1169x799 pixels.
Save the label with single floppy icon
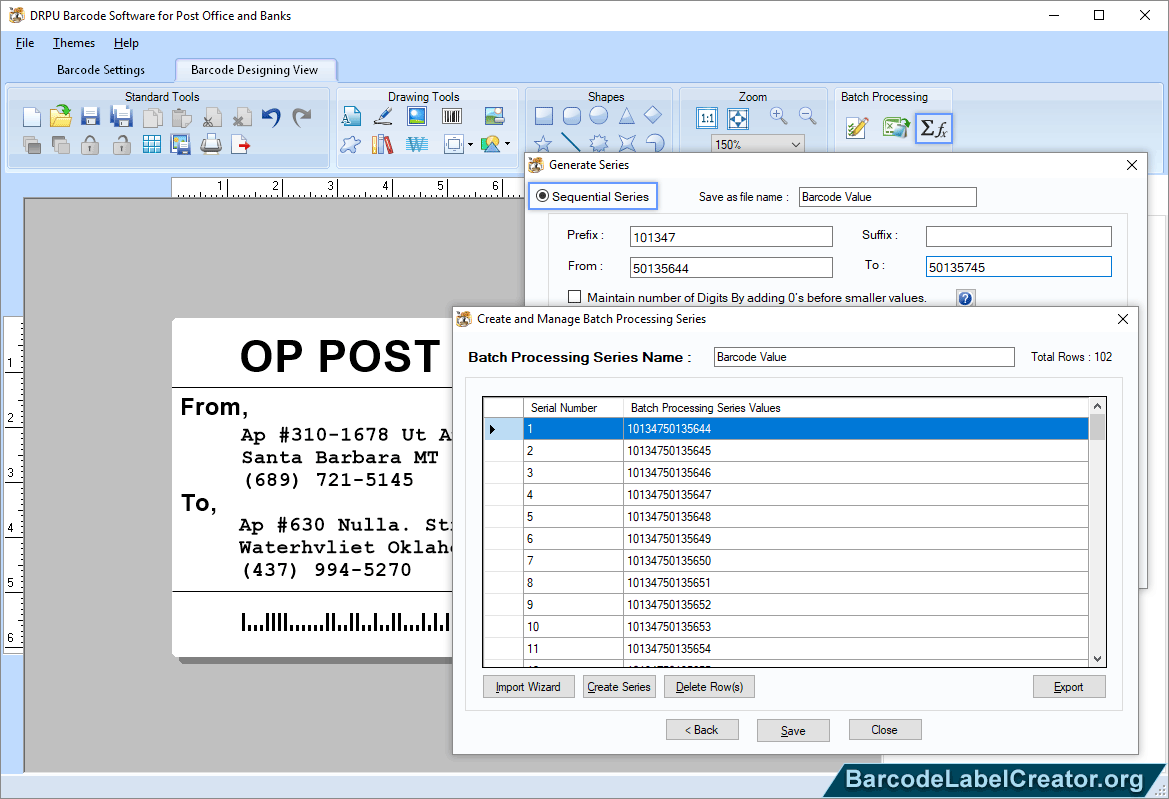(x=90, y=117)
